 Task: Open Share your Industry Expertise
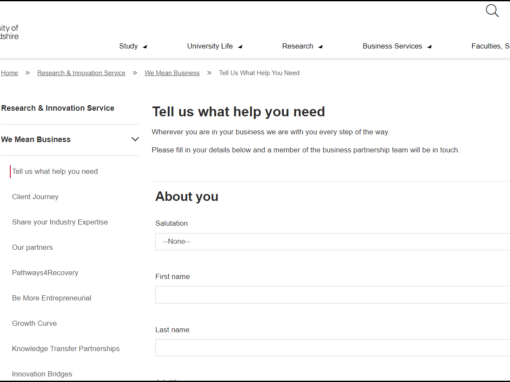point(60,222)
